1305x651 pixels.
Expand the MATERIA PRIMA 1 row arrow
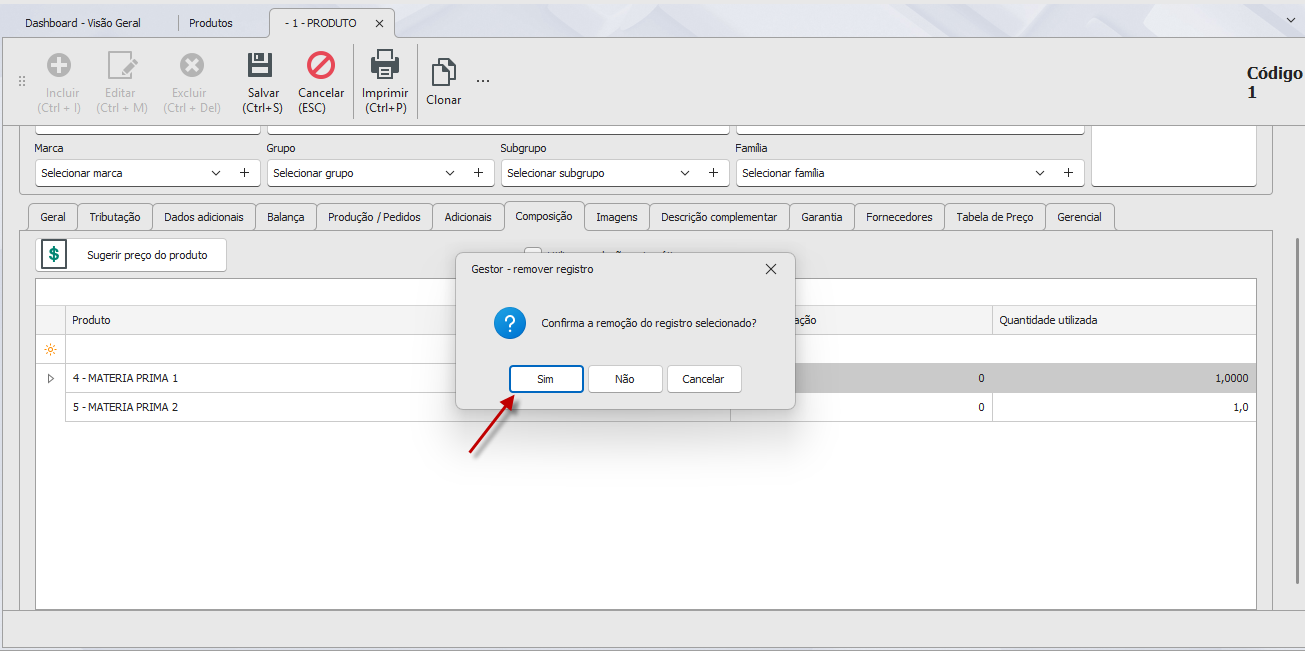pyautogui.click(x=51, y=378)
